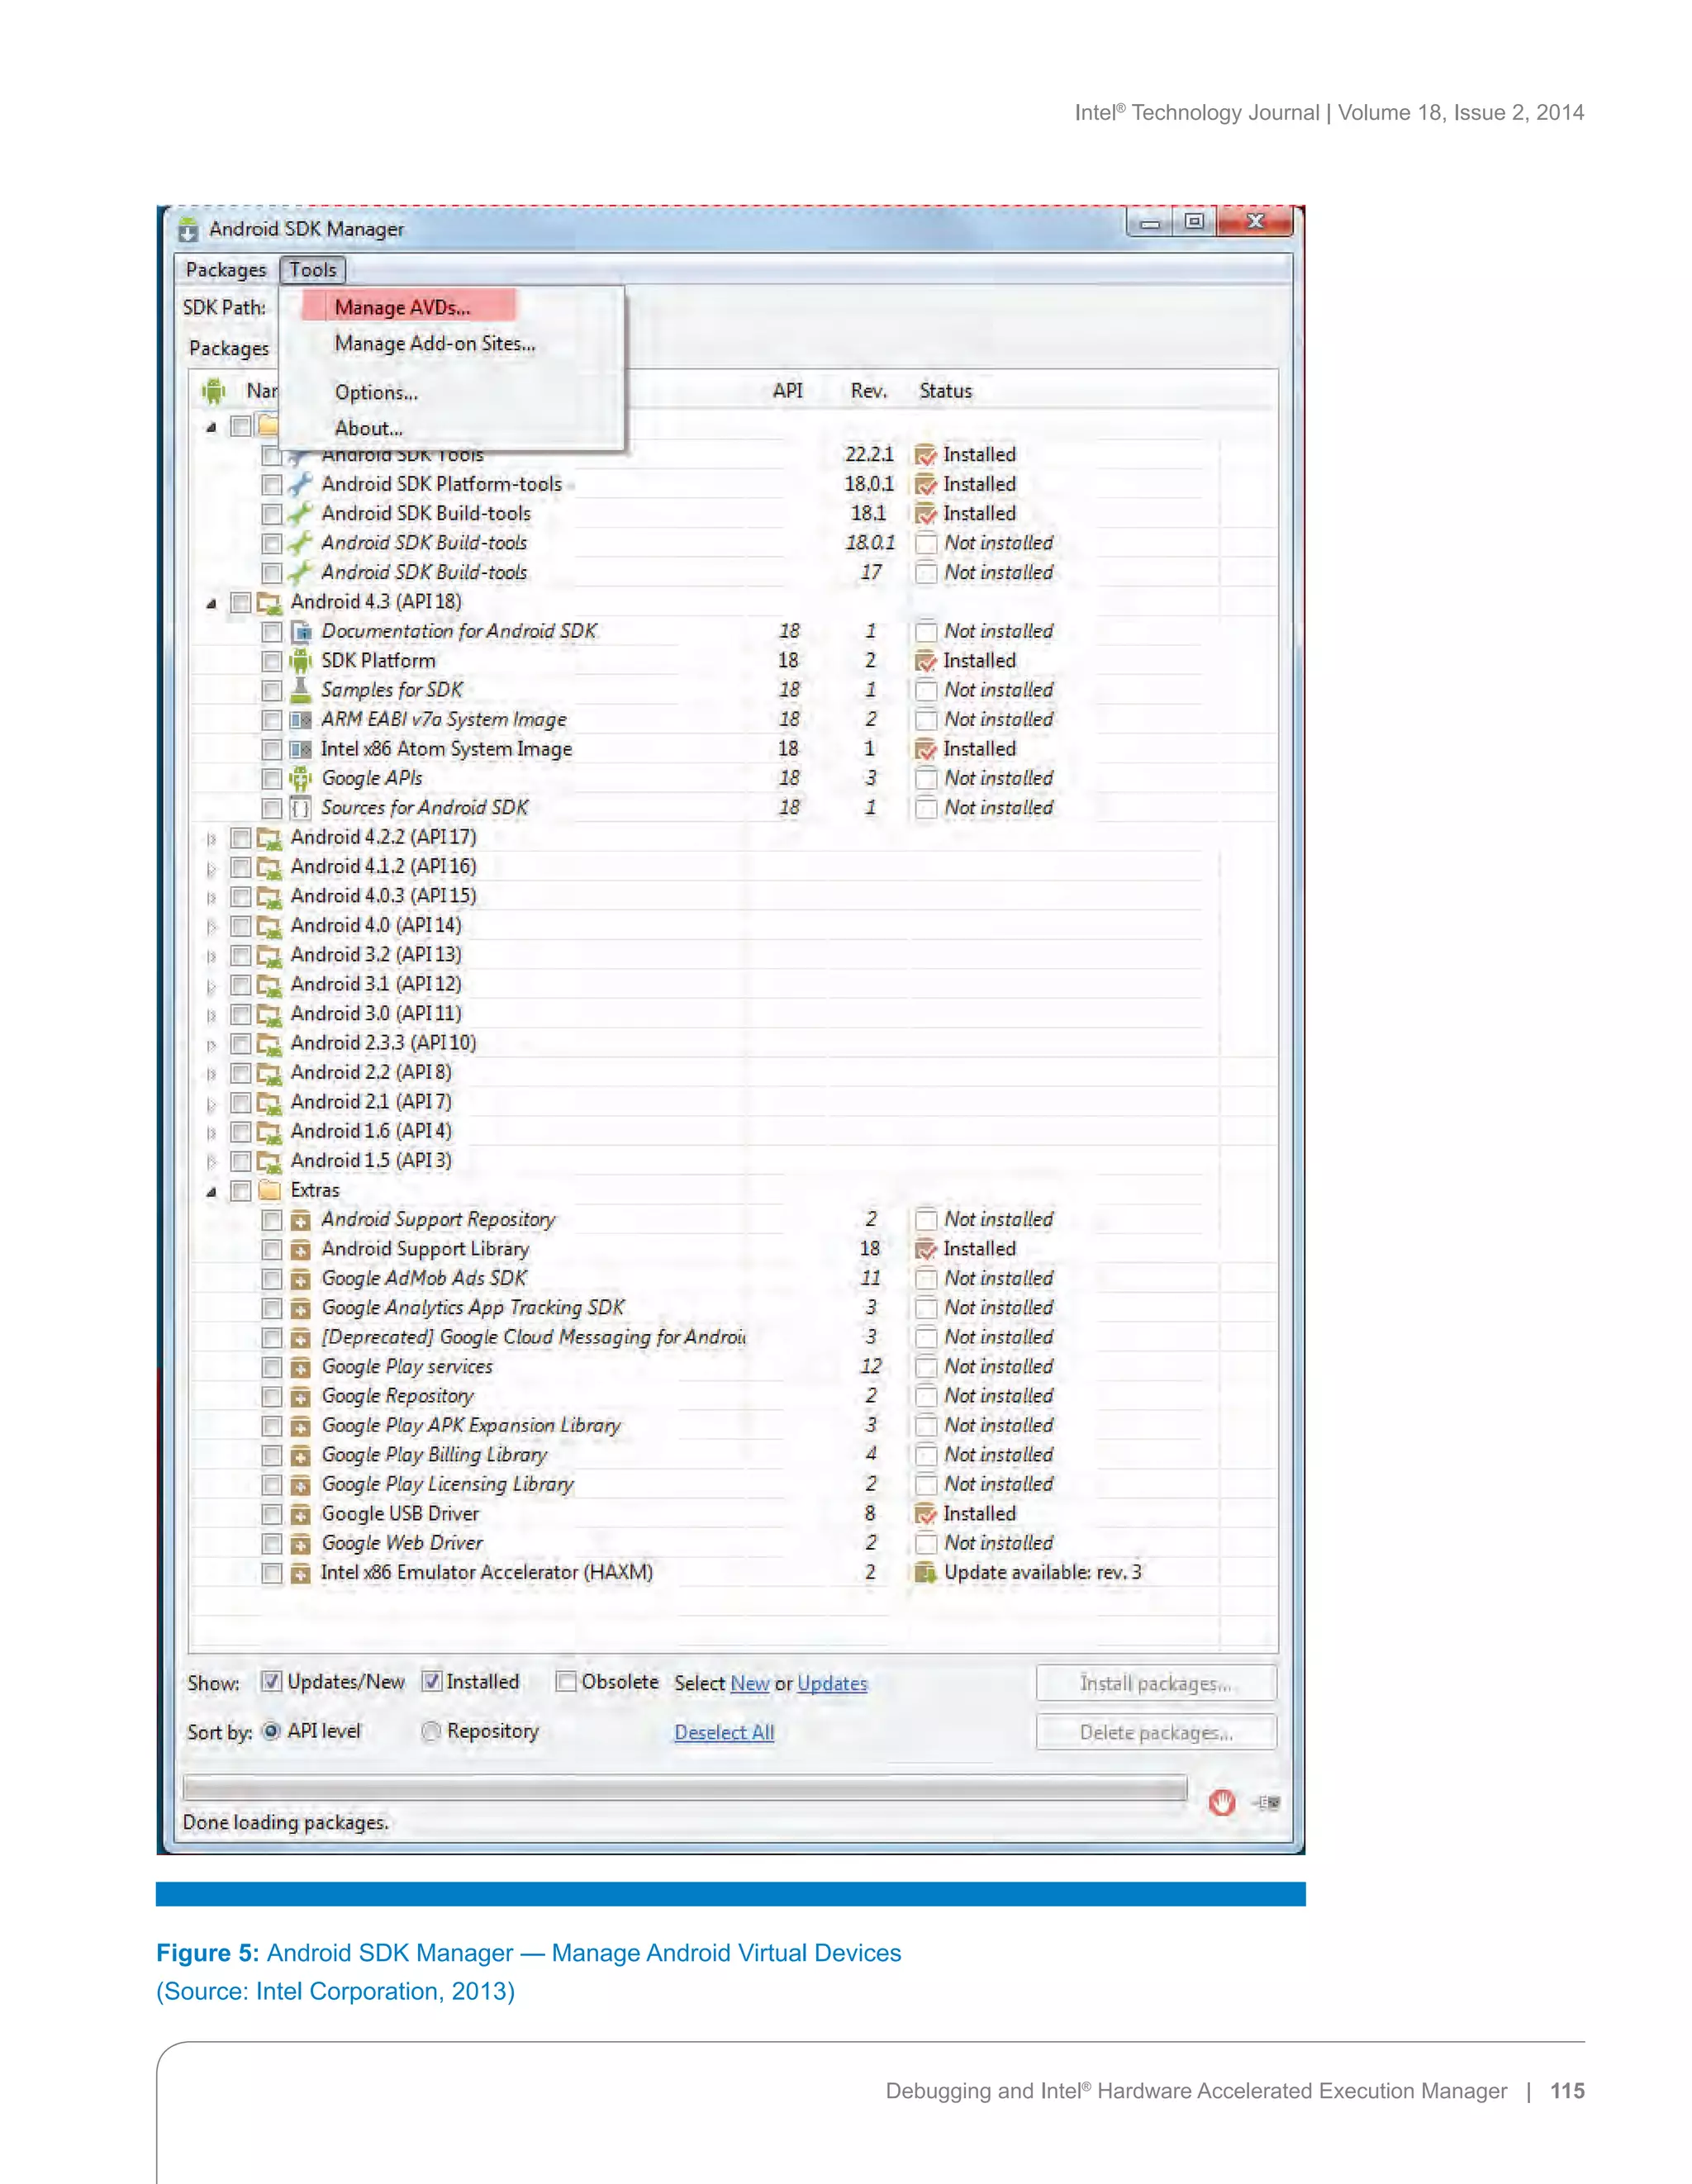This screenshot has width=1692, height=2184.
Task: Click the HAXM update available status icon
Action: 925,1573
